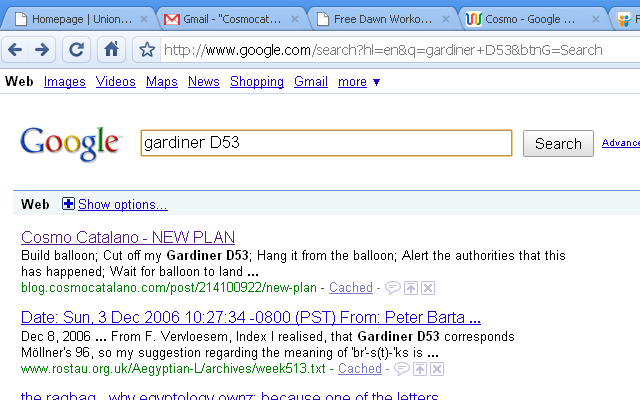The height and width of the screenshot is (400, 640).
Task: Open the Images search link
Action: (x=65, y=82)
